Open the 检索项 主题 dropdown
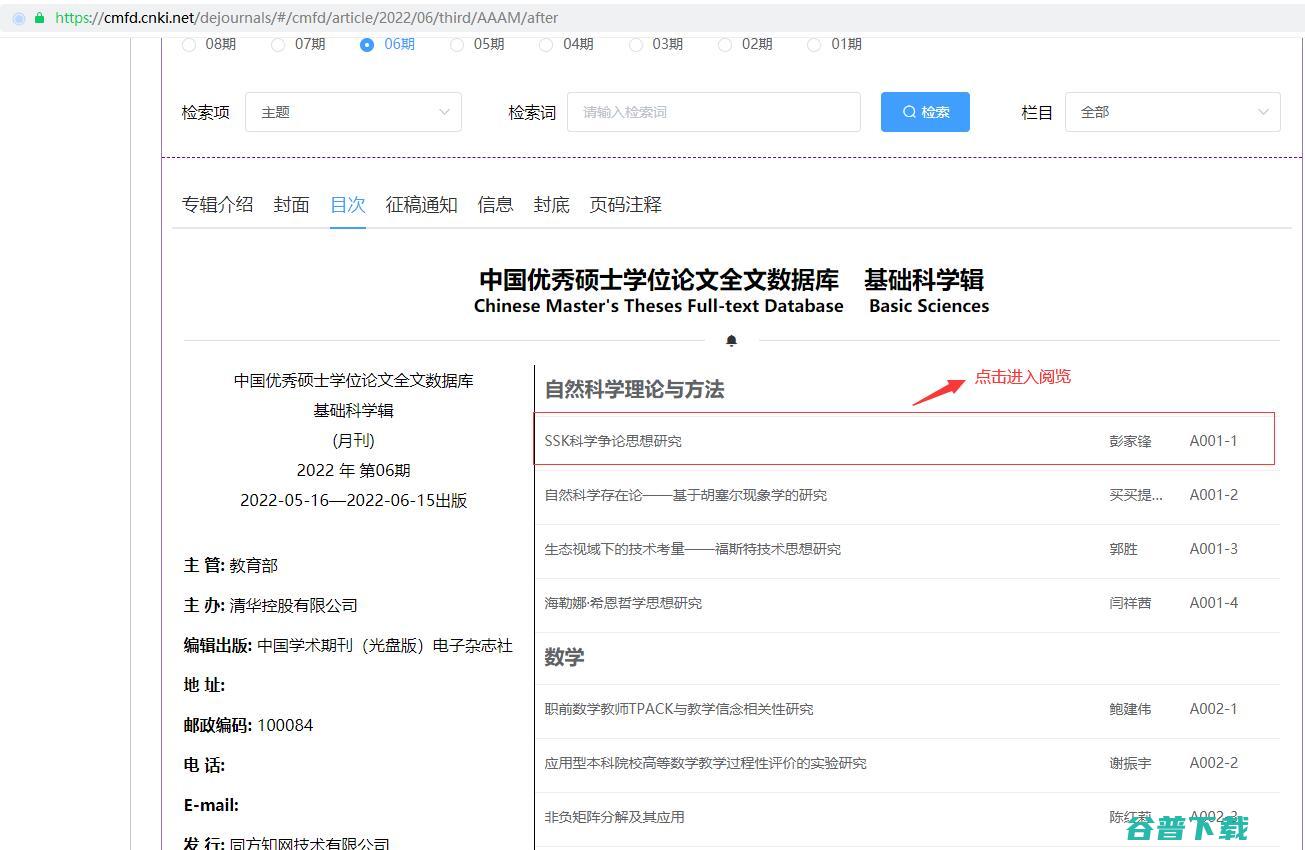1305x850 pixels. click(353, 112)
